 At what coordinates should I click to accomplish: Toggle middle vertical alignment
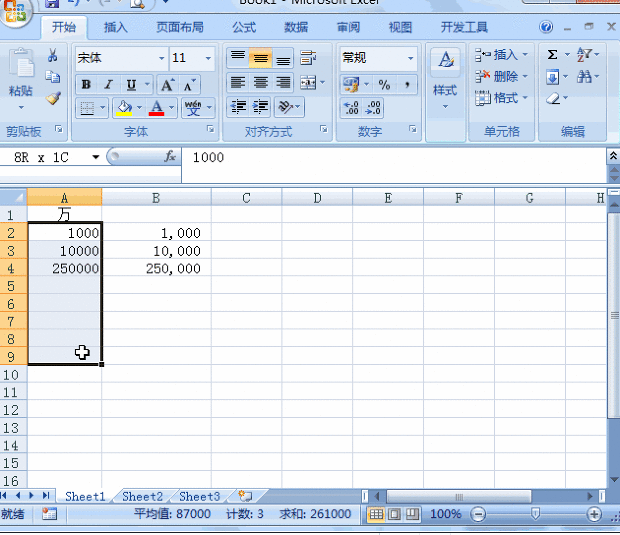(x=260, y=59)
